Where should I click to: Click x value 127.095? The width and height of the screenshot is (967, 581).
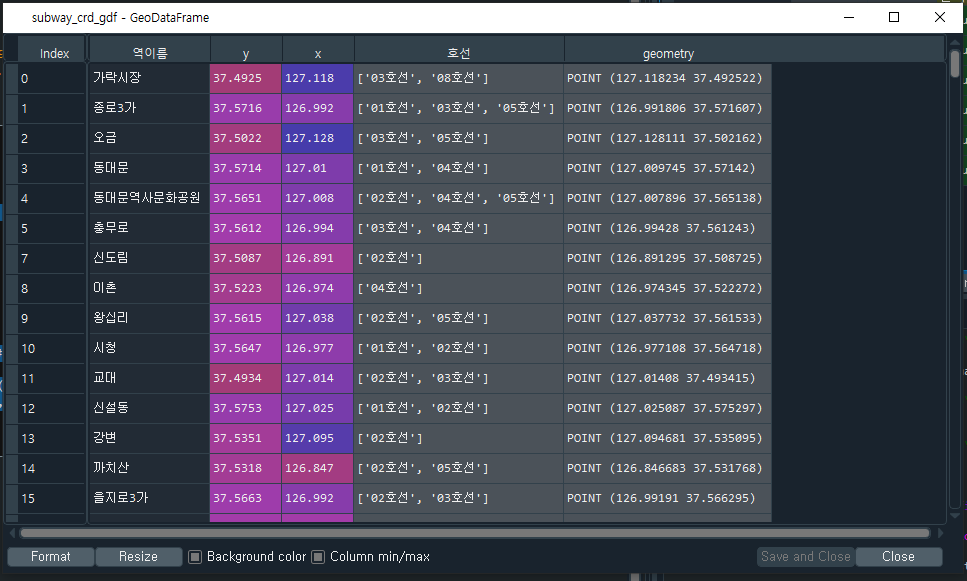pyautogui.click(x=318, y=438)
